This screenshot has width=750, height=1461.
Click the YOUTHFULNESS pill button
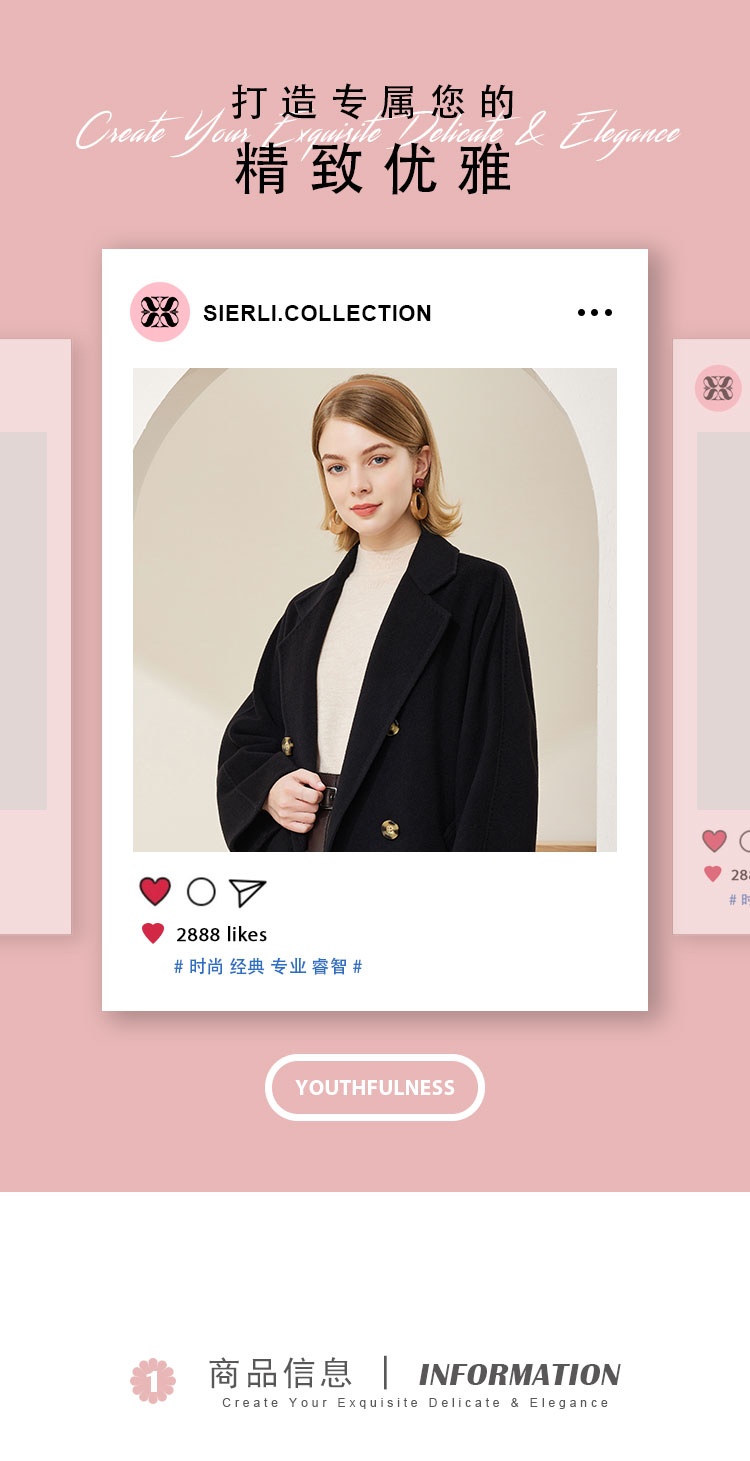click(x=375, y=1087)
